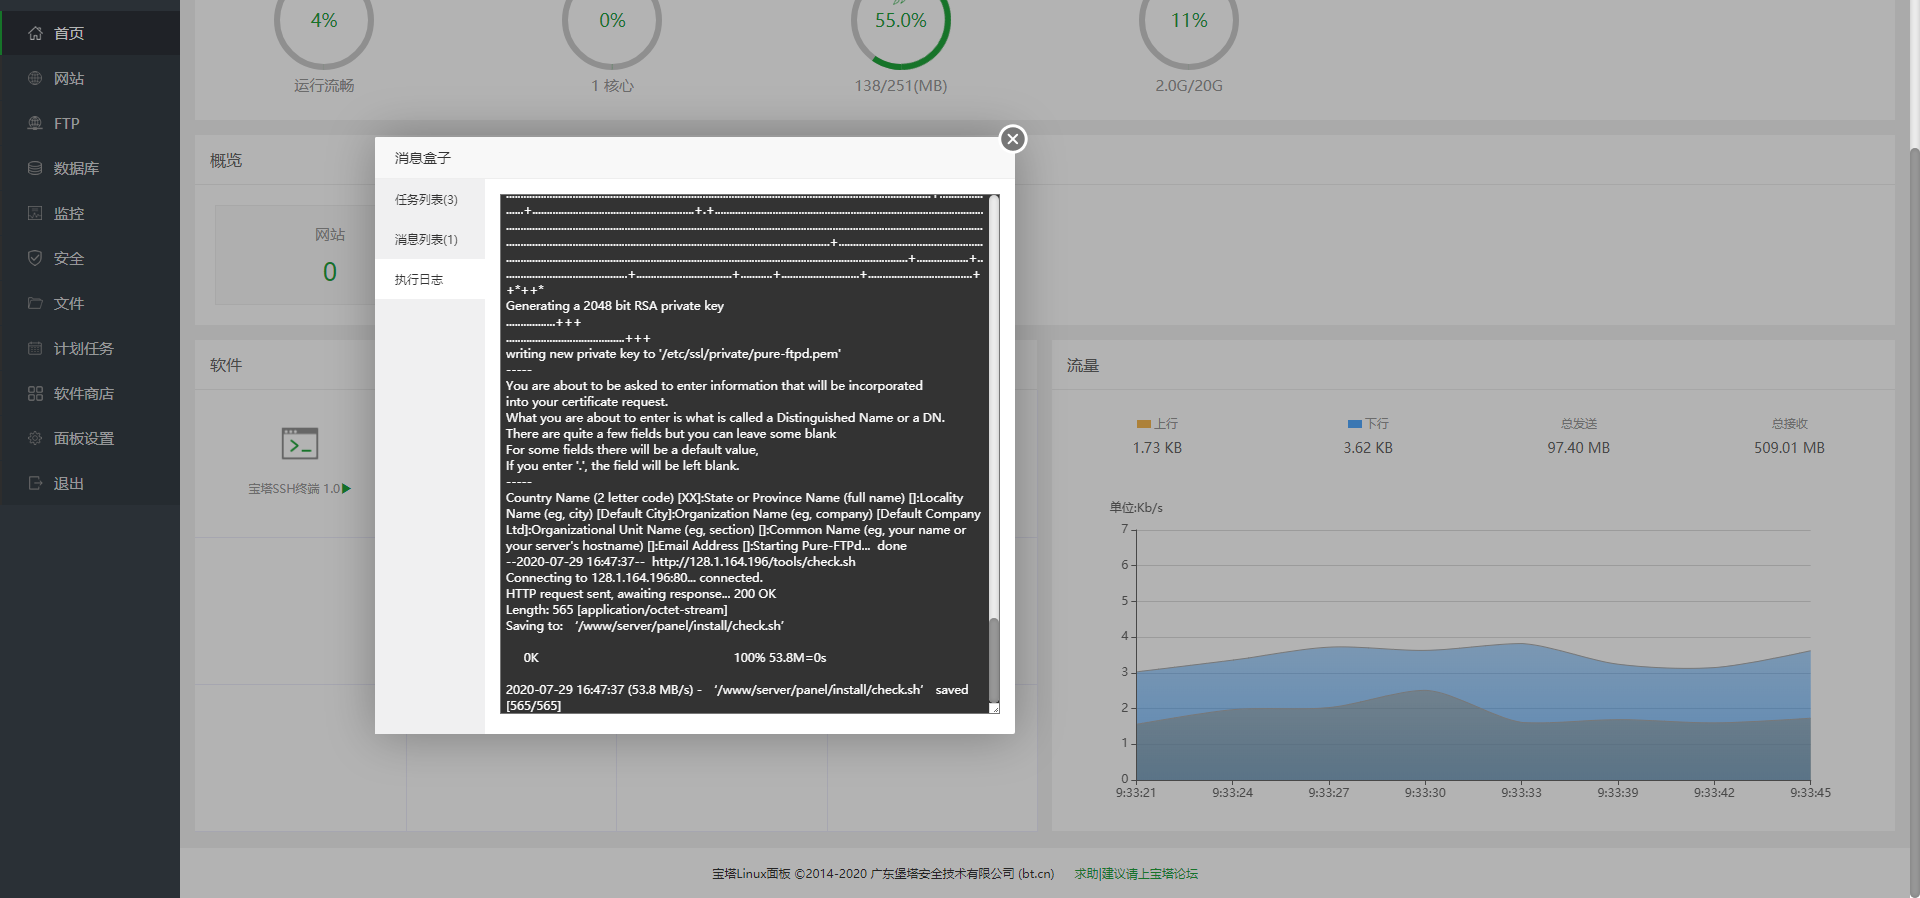Screen dimensions: 1920x898
Task: Click the database icon beside 数据库
Action: pos(35,168)
